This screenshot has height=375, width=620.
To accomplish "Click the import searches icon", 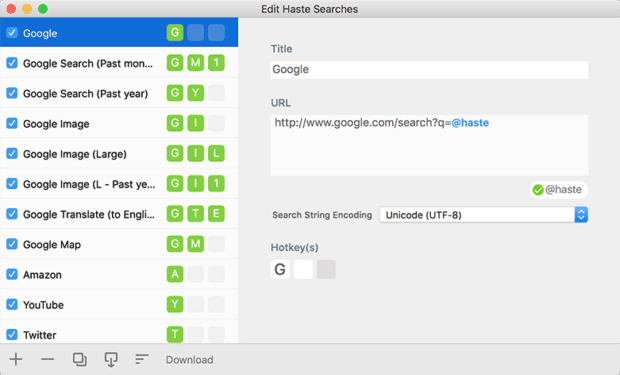I will (x=111, y=359).
